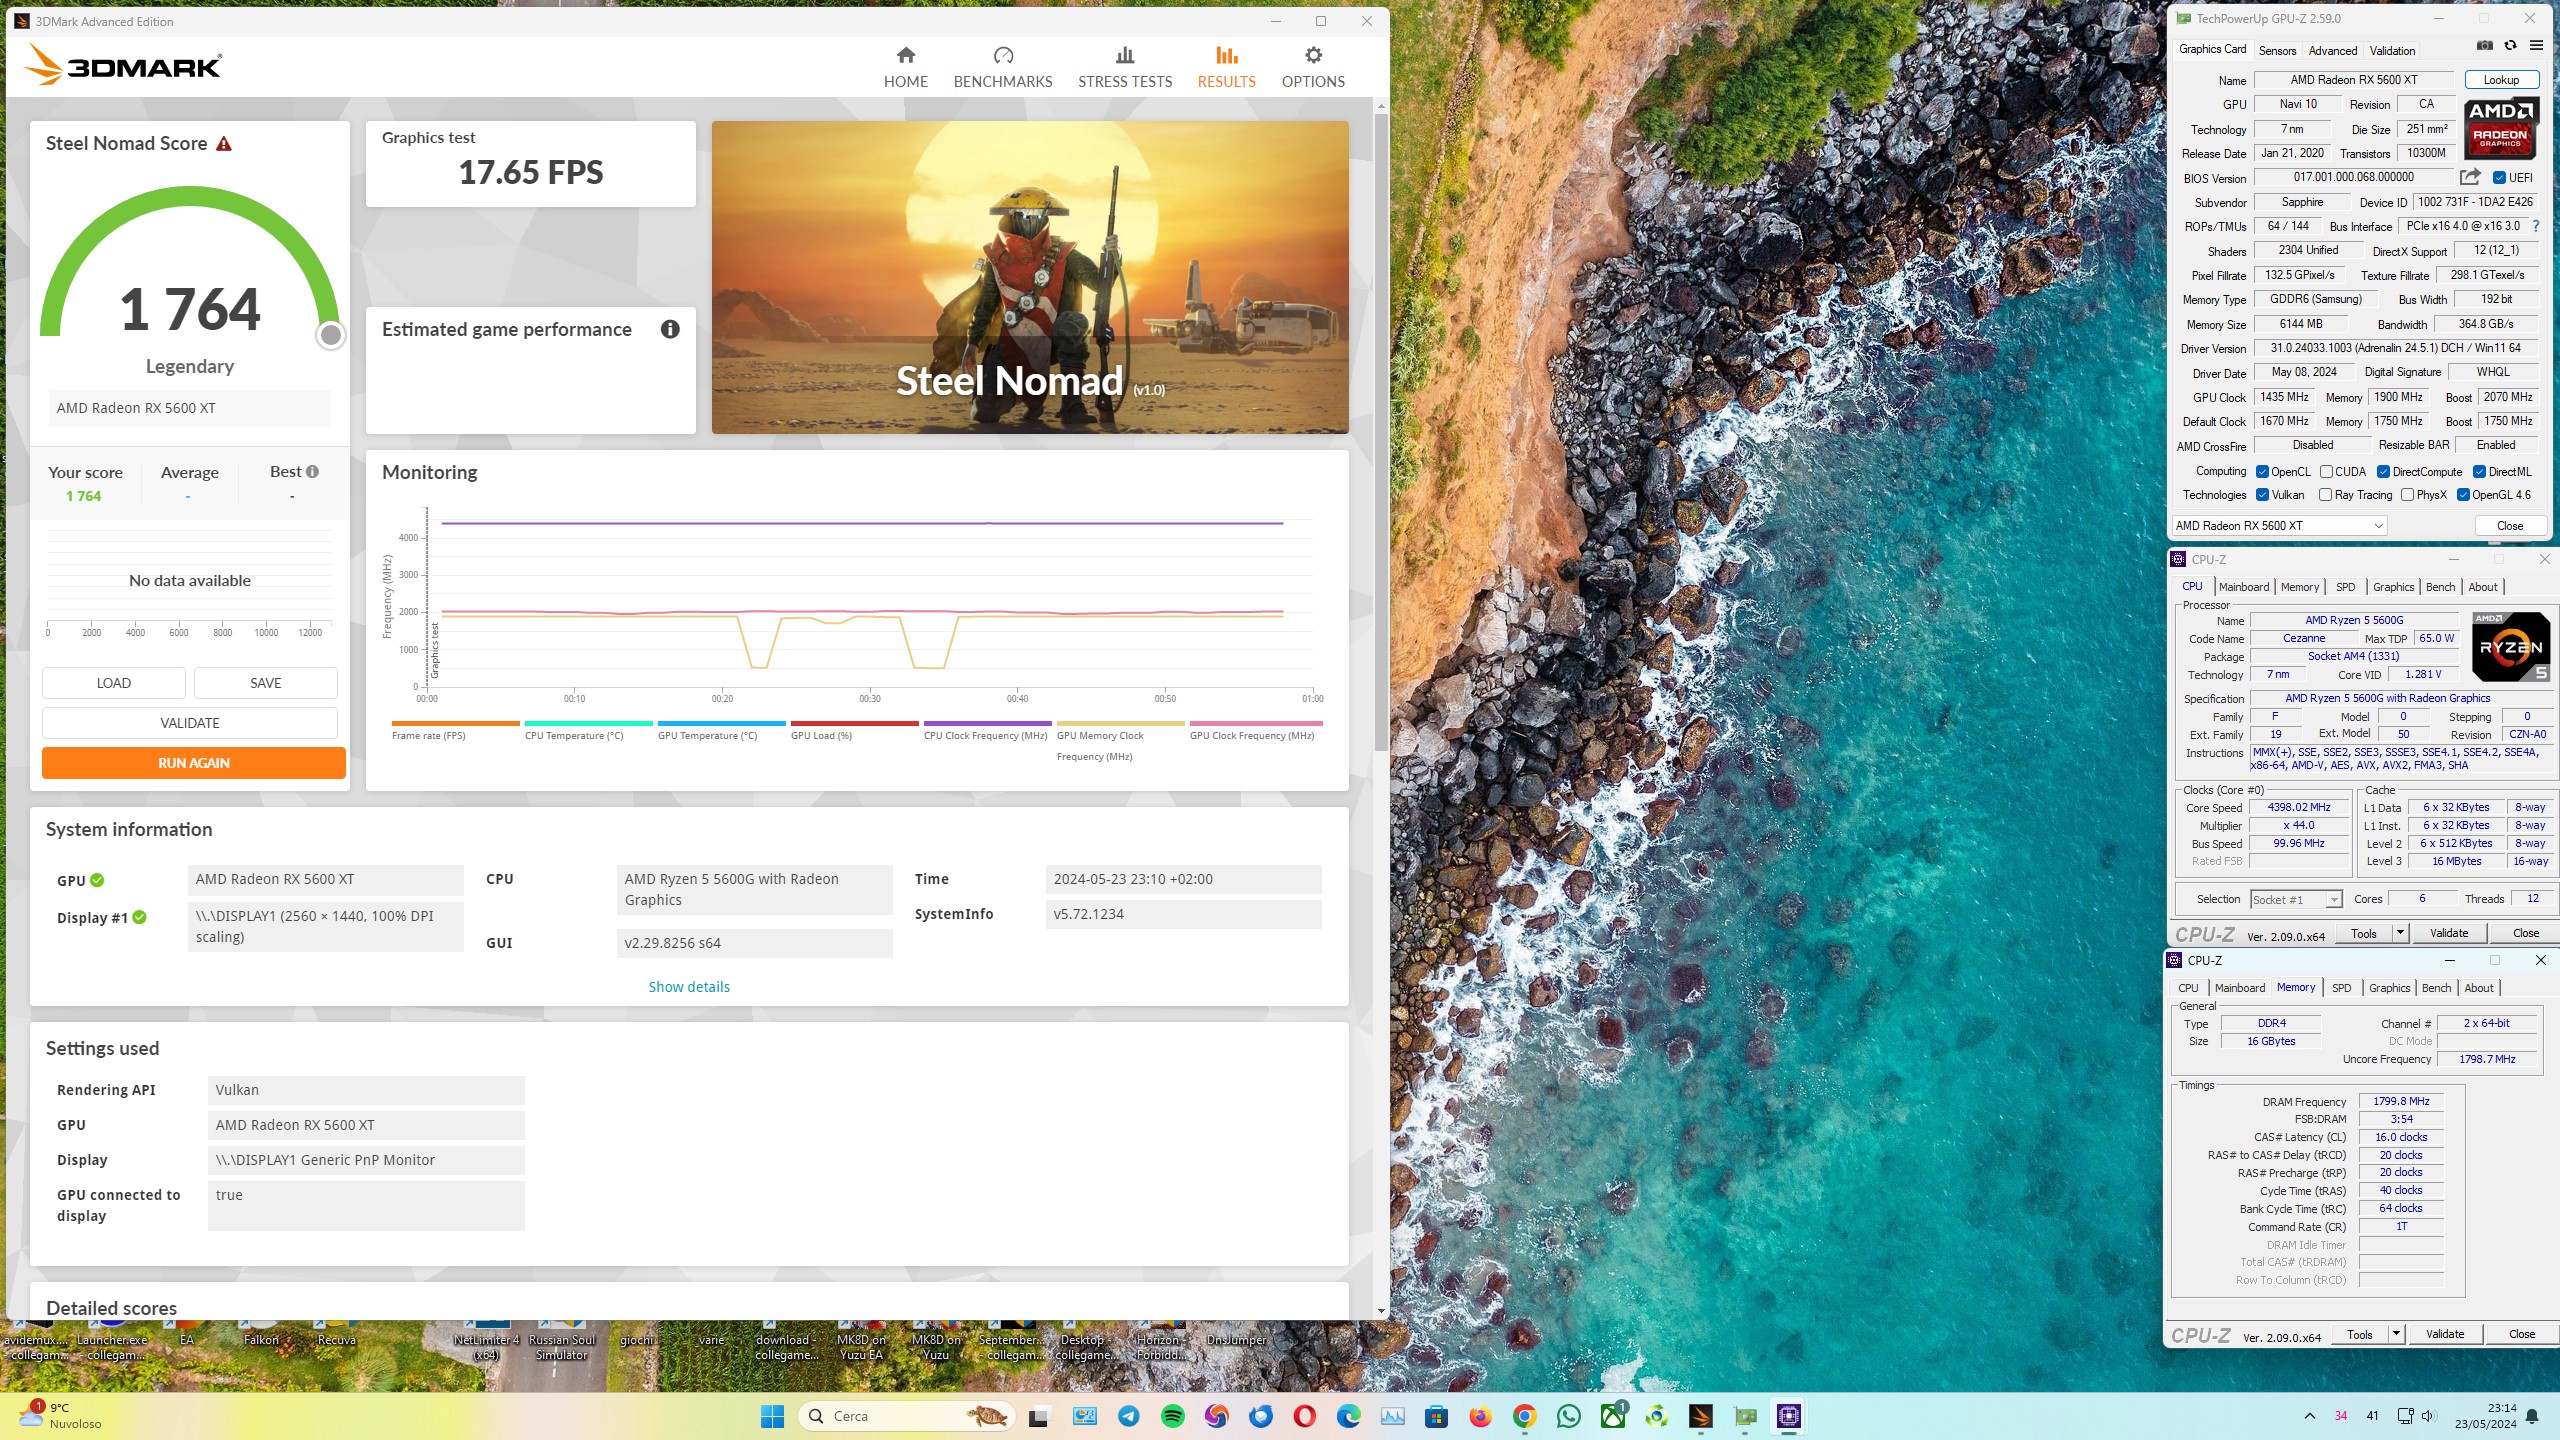Open Mainboard tab in upper CPU-Z window
The height and width of the screenshot is (1440, 2560).
tap(2244, 587)
